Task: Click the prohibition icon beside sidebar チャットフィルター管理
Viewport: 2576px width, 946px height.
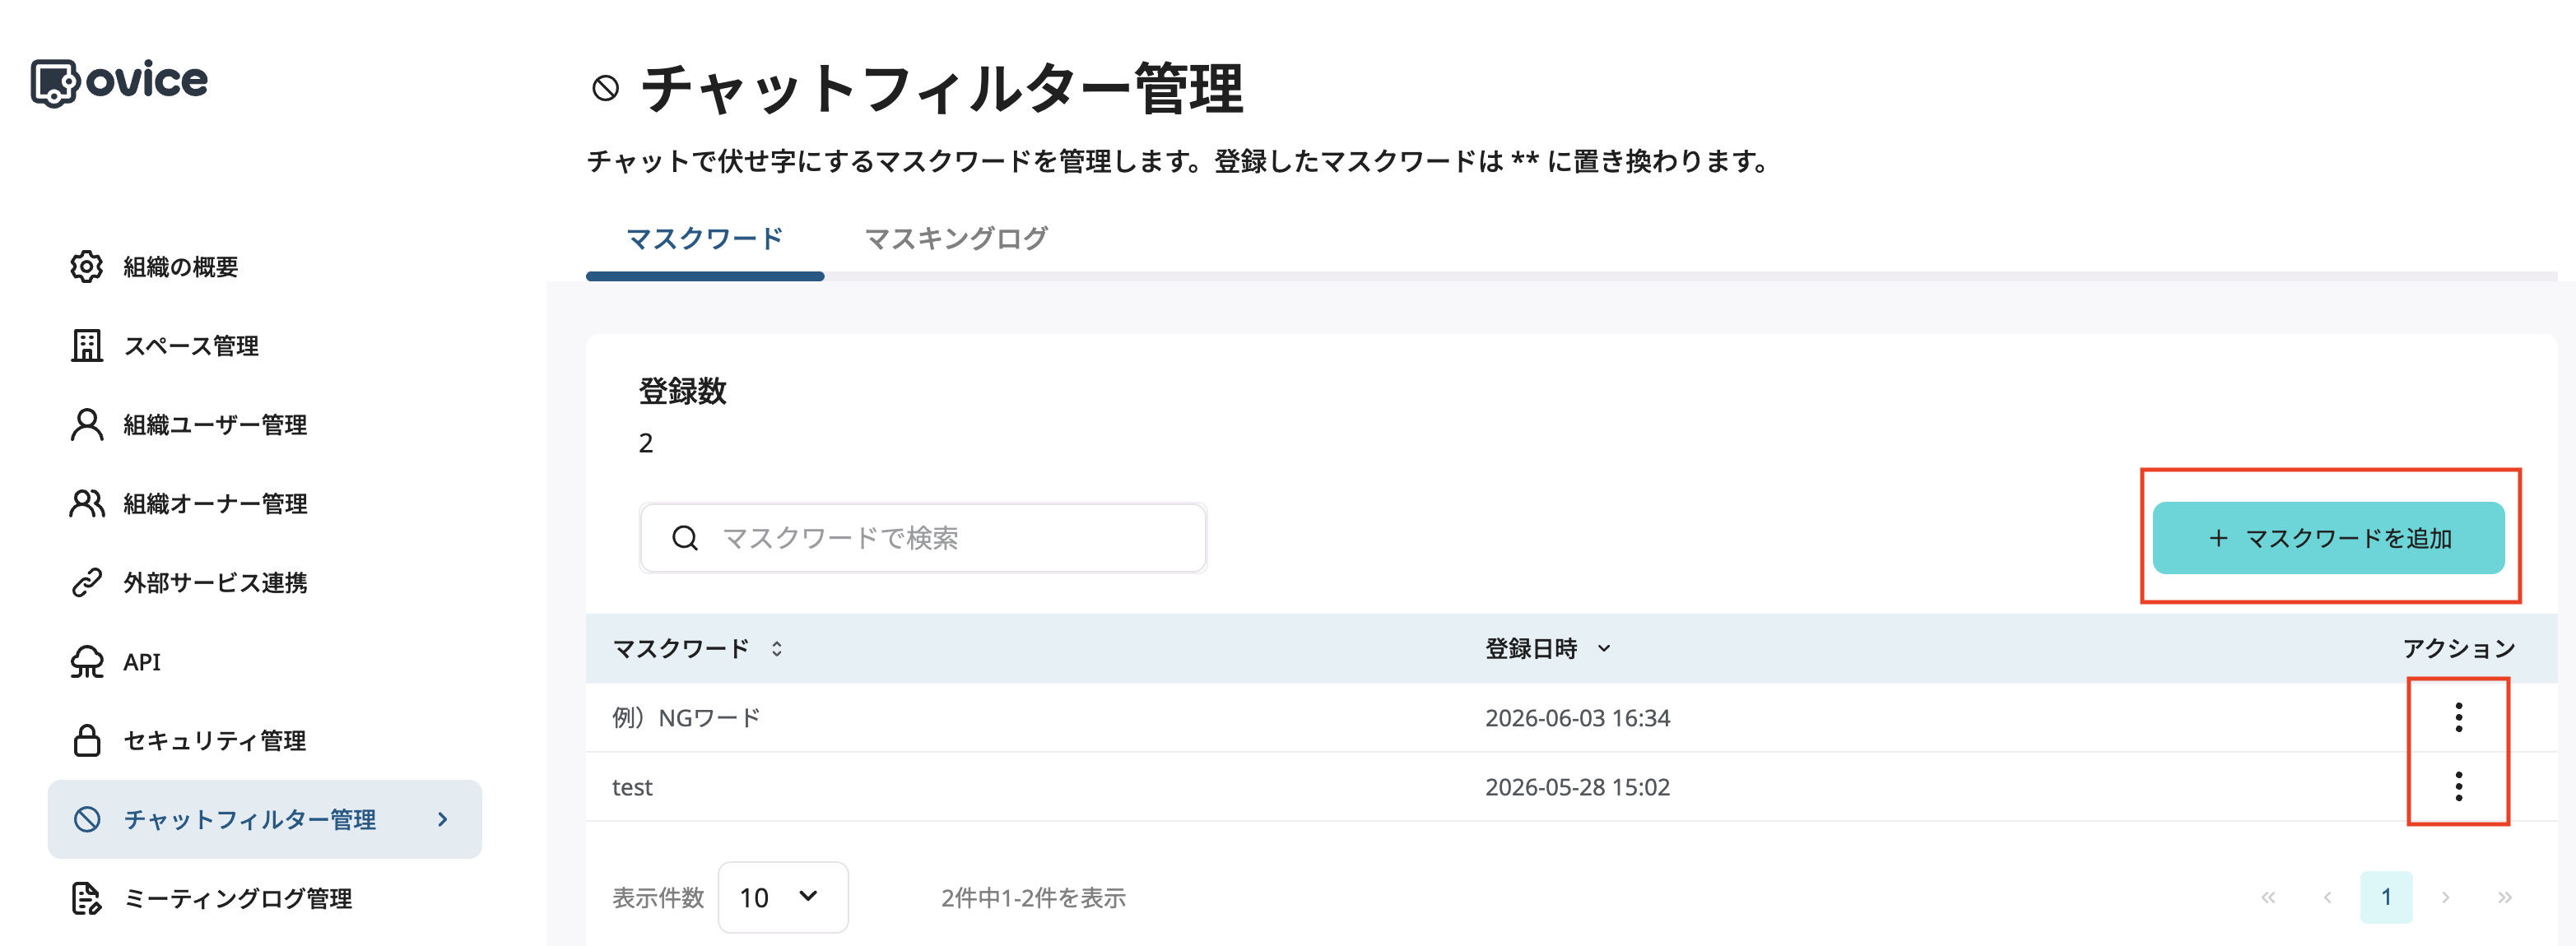Action: click(87, 819)
